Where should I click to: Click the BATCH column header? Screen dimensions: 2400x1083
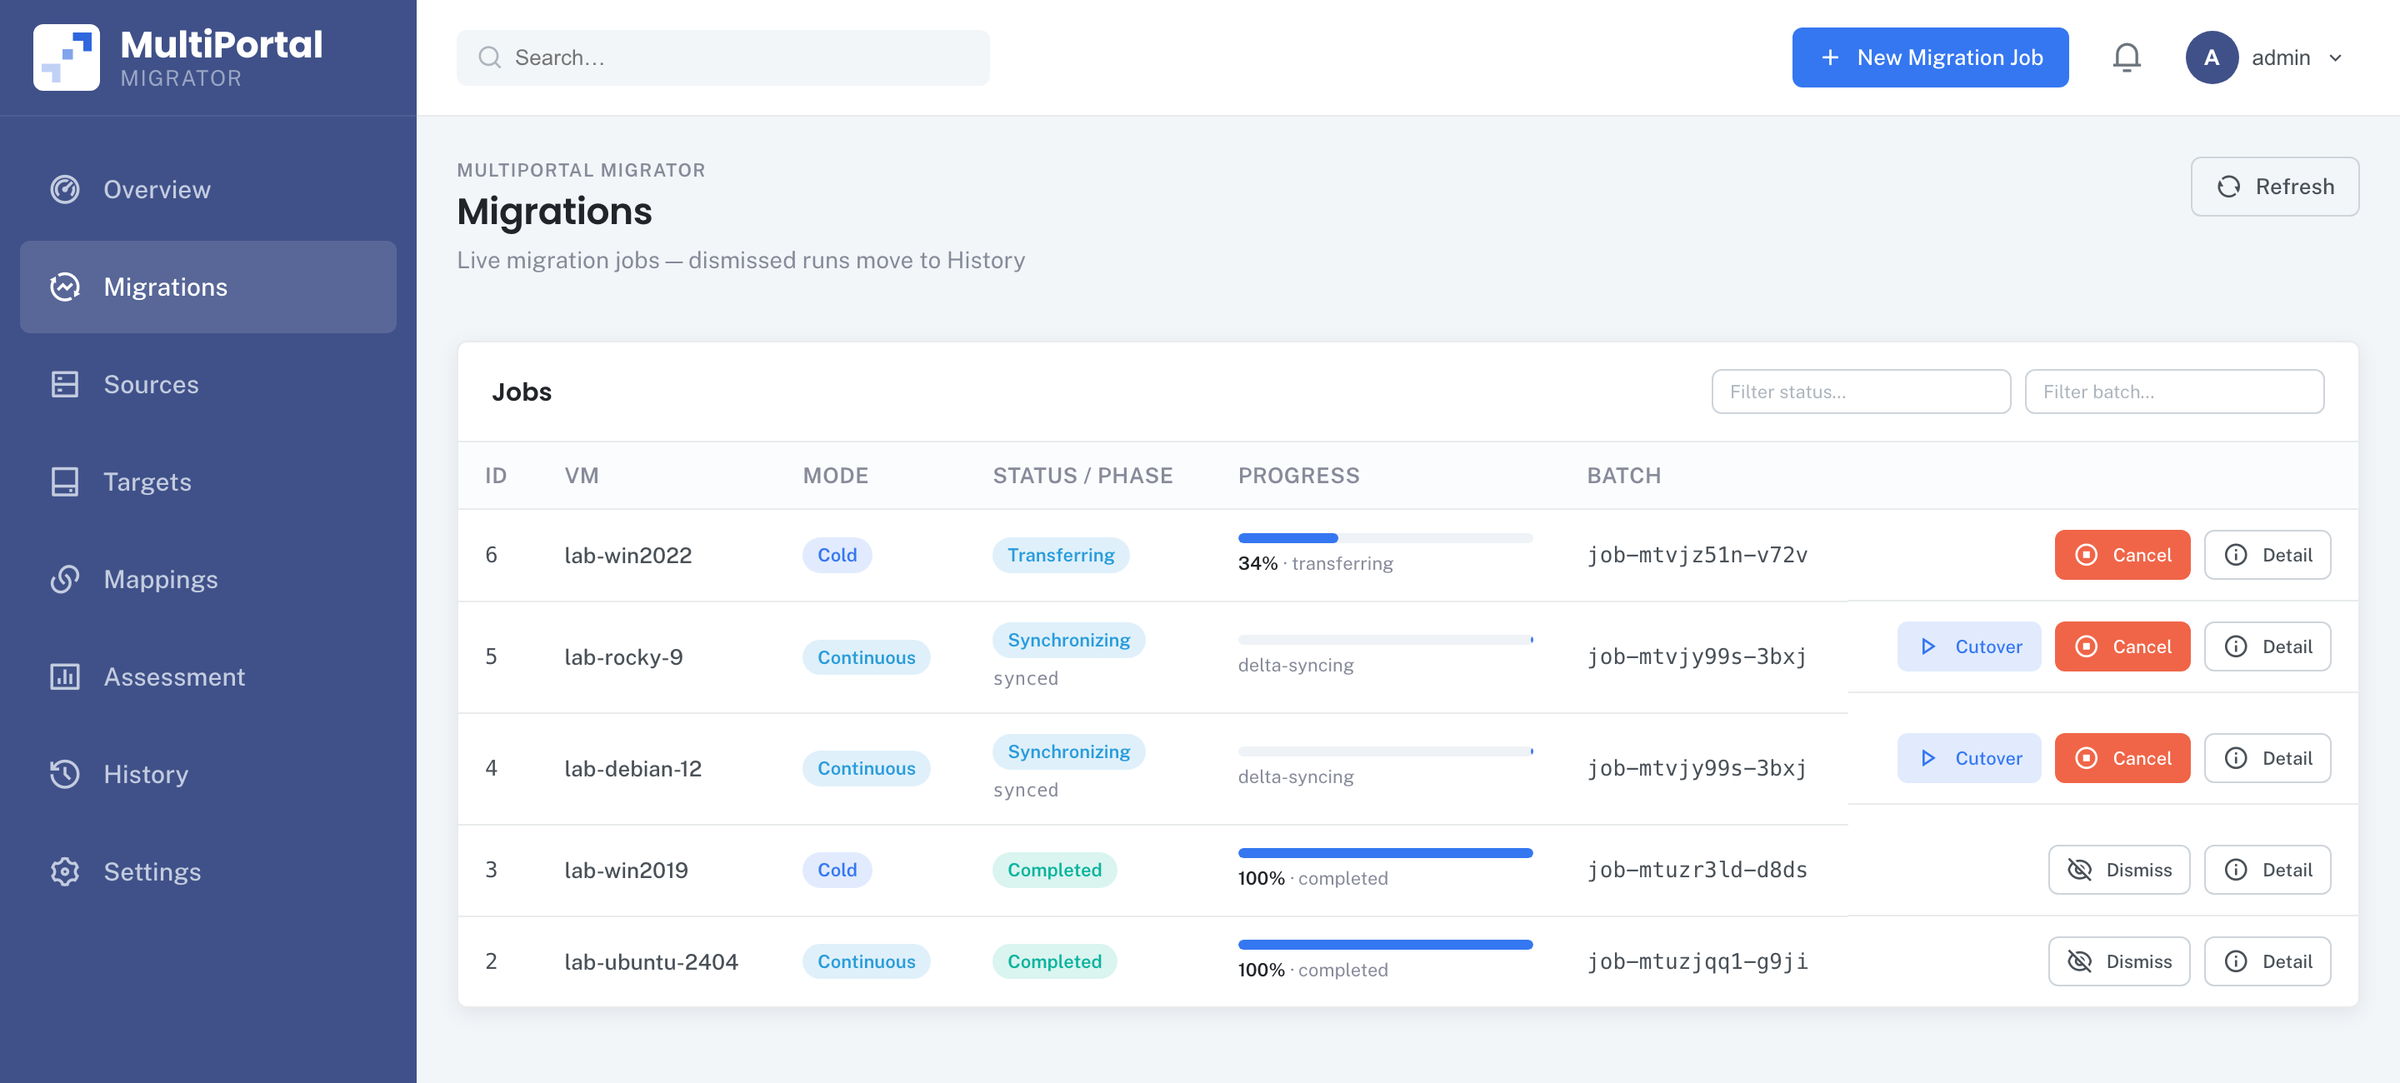coord(1624,475)
